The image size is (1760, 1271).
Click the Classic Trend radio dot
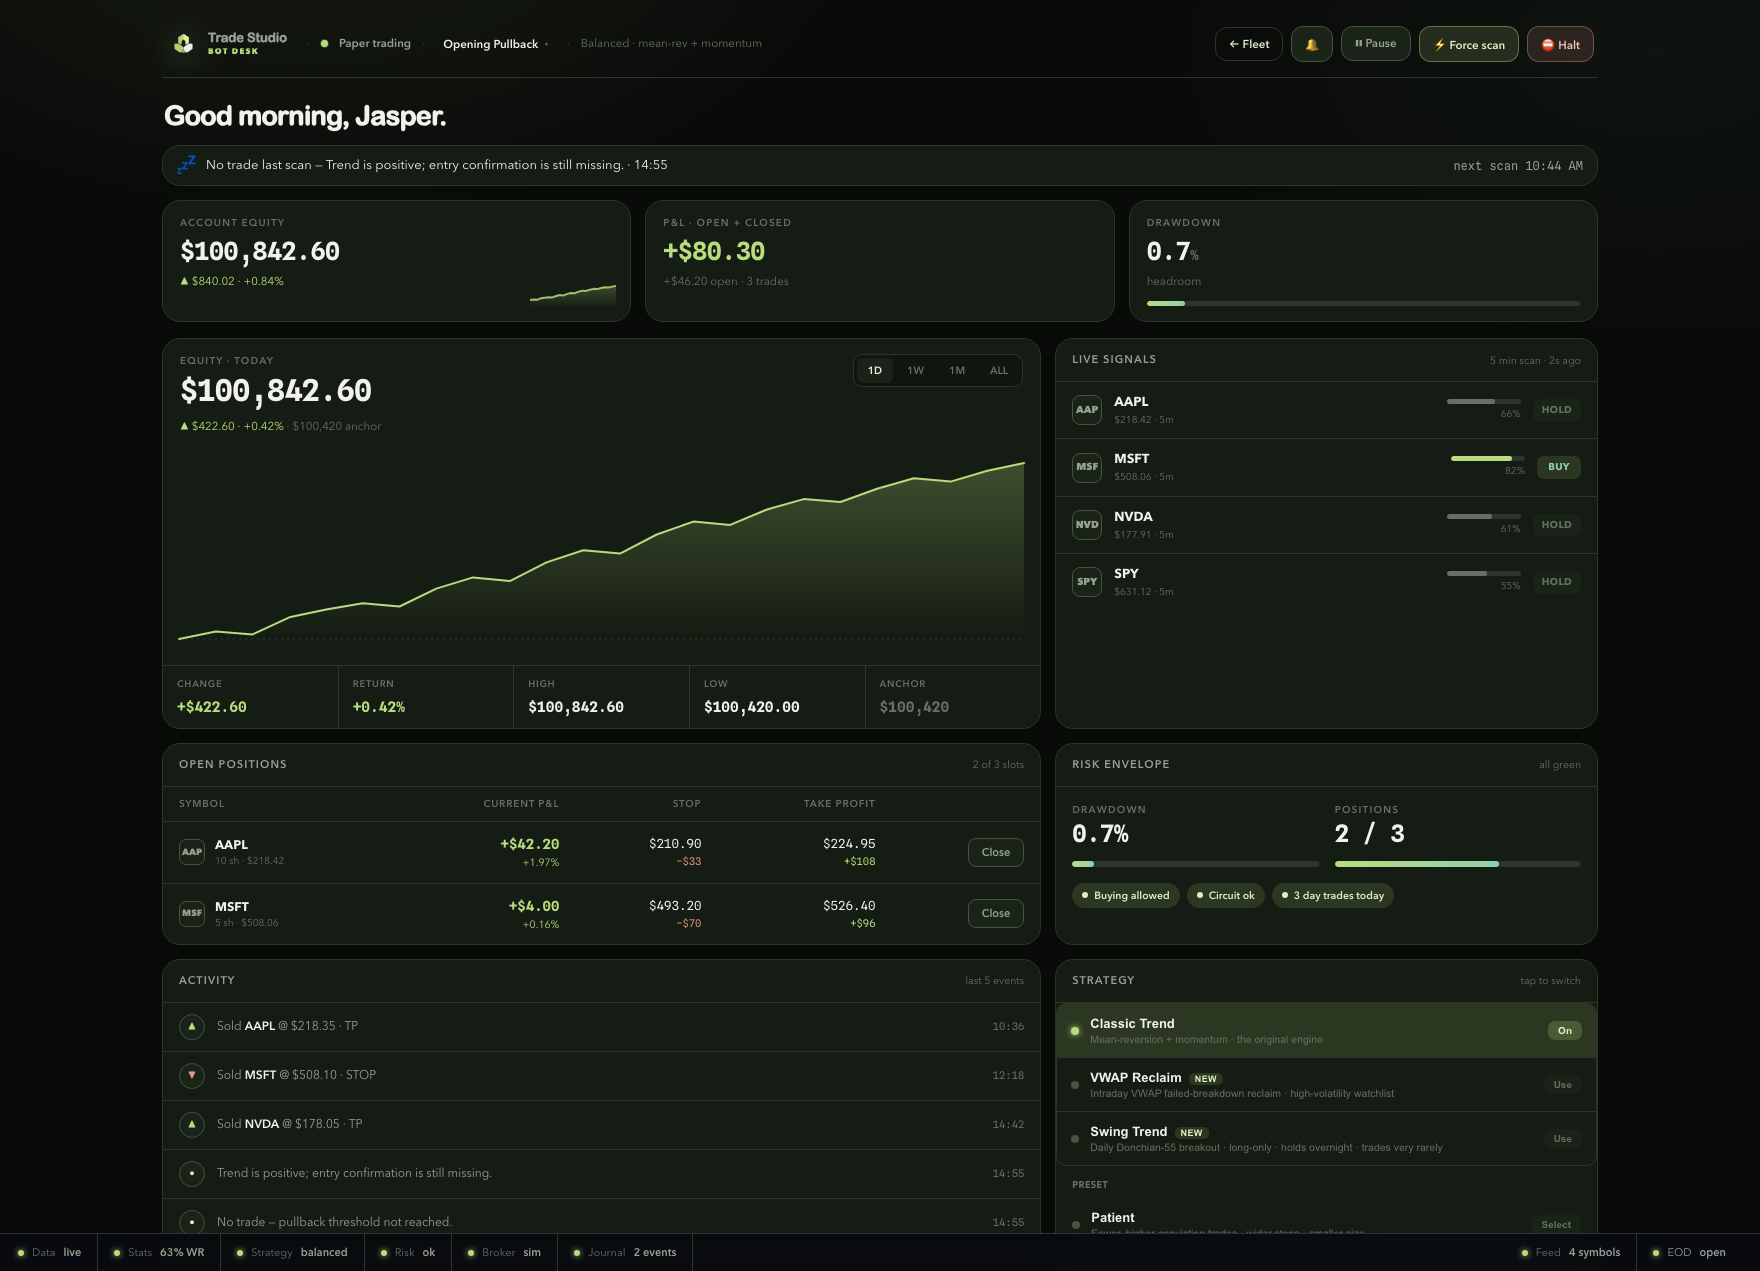point(1075,1031)
